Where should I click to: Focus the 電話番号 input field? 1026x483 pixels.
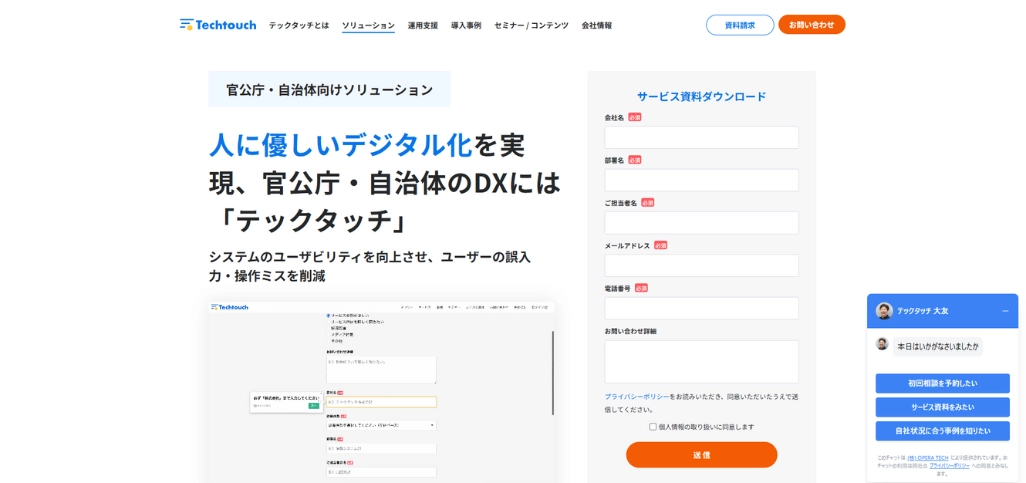(x=701, y=308)
